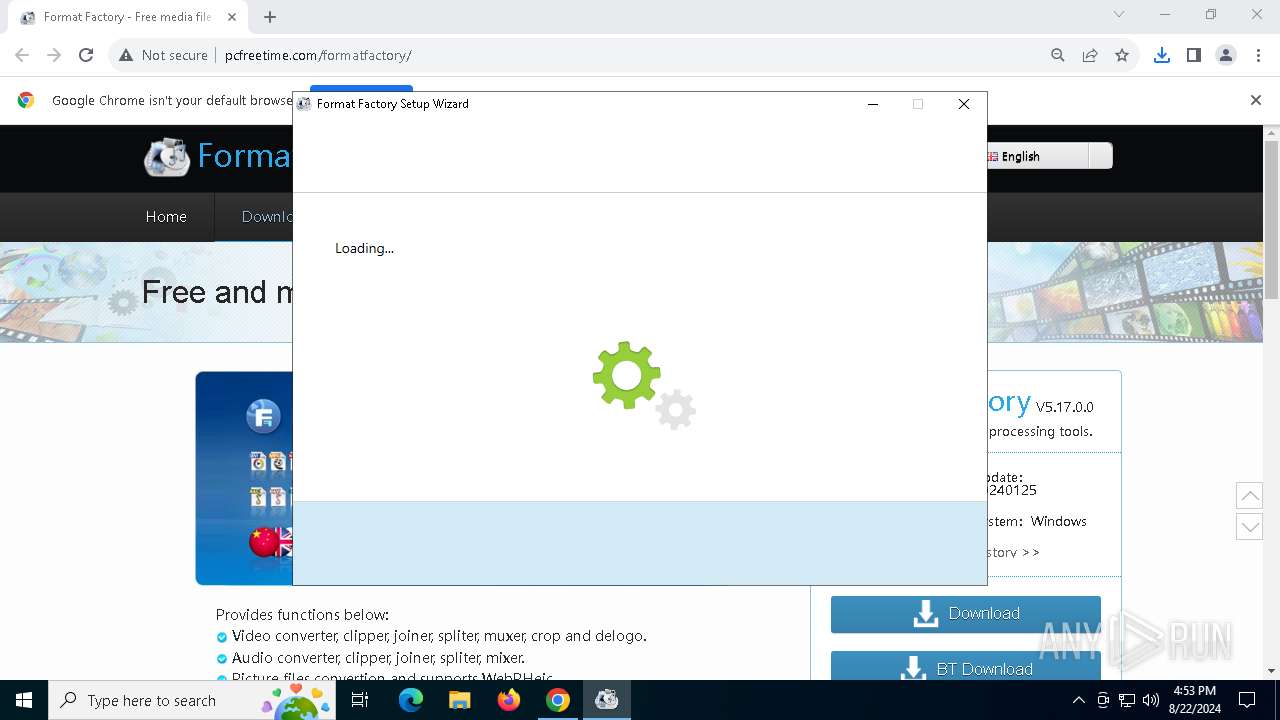Image resolution: width=1280 pixels, height=720 pixels.
Task: Open File Explorer from taskbar
Action: pyautogui.click(x=460, y=700)
